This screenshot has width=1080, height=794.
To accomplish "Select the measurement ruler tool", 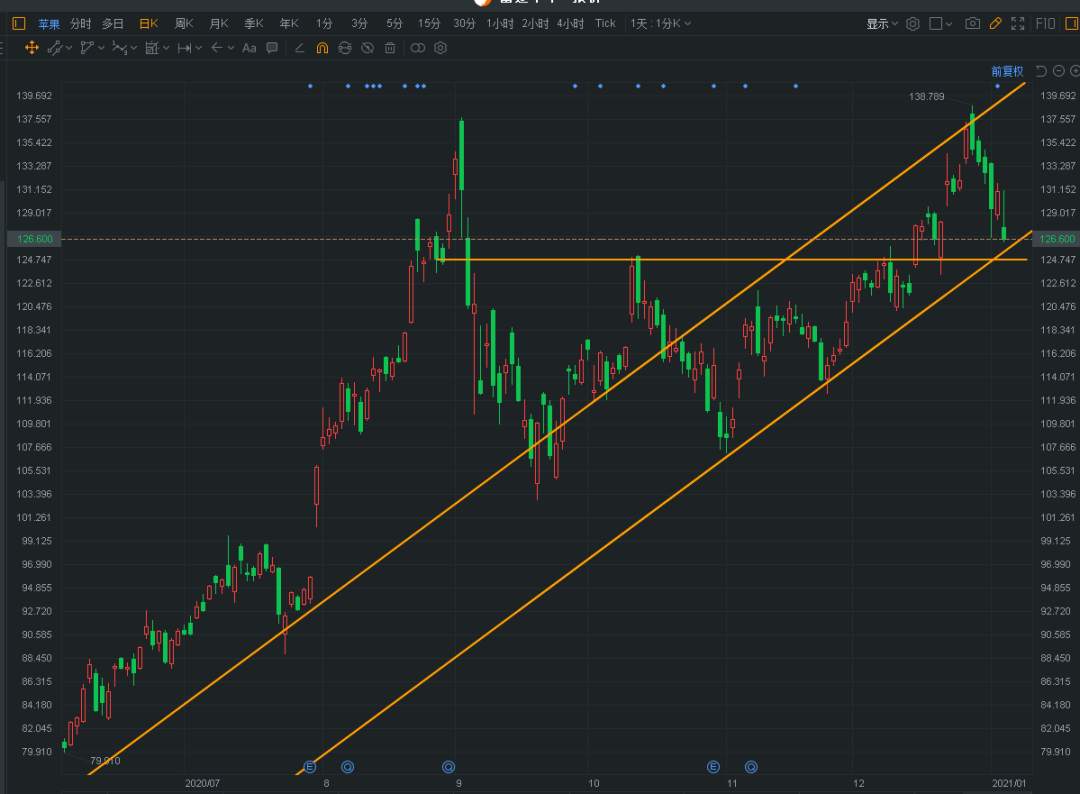I will (x=152, y=48).
